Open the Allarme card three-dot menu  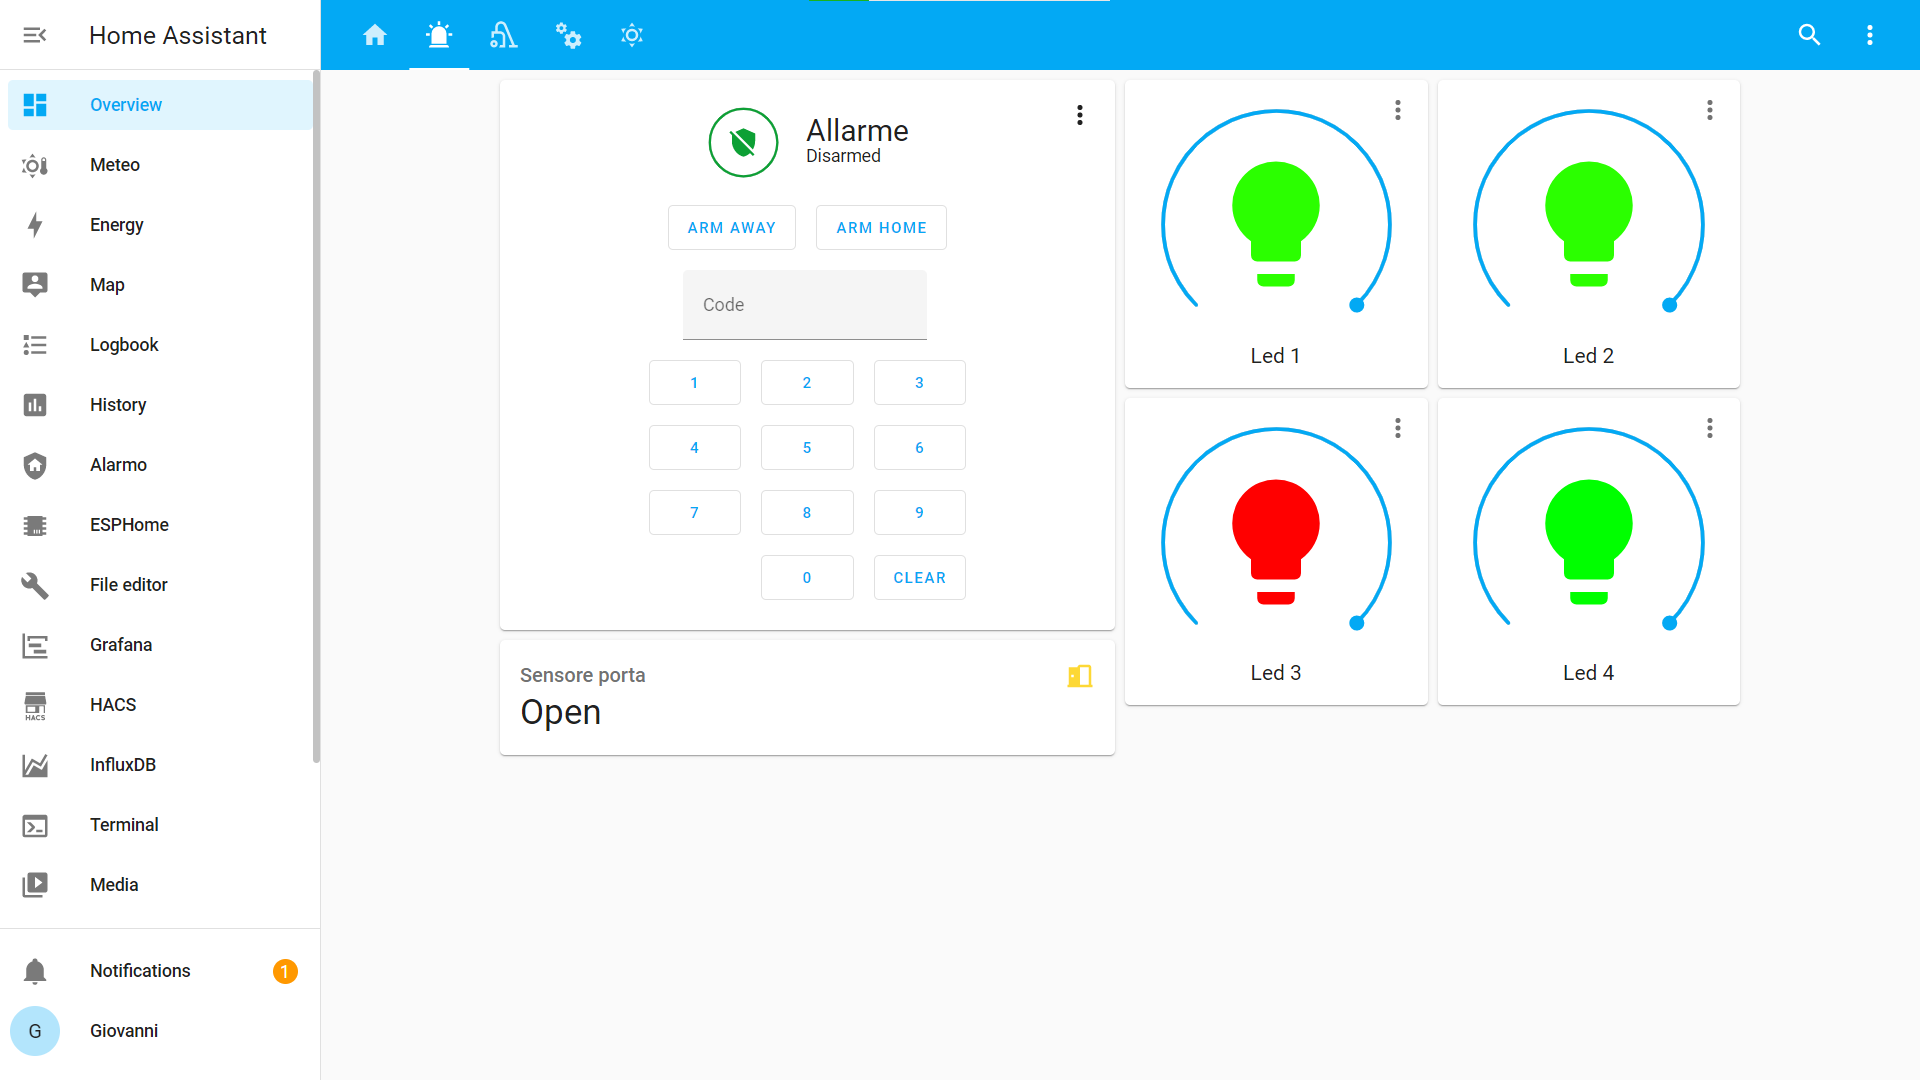pyautogui.click(x=1080, y=115)
